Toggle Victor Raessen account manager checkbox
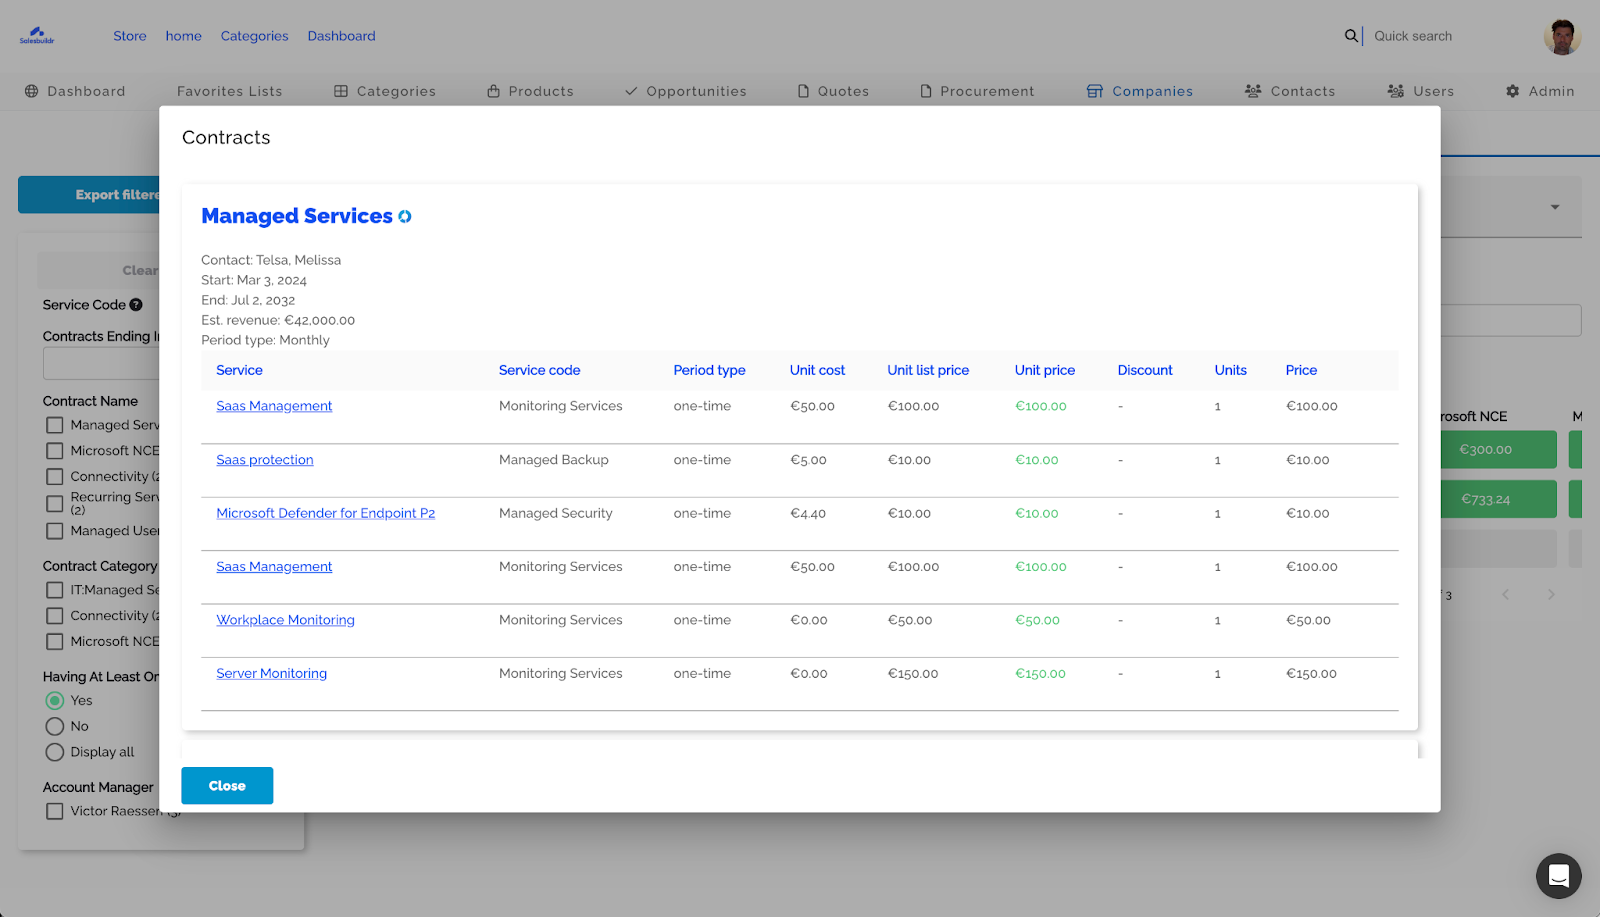Screen dimensions: 1600x917 point(55,811)
